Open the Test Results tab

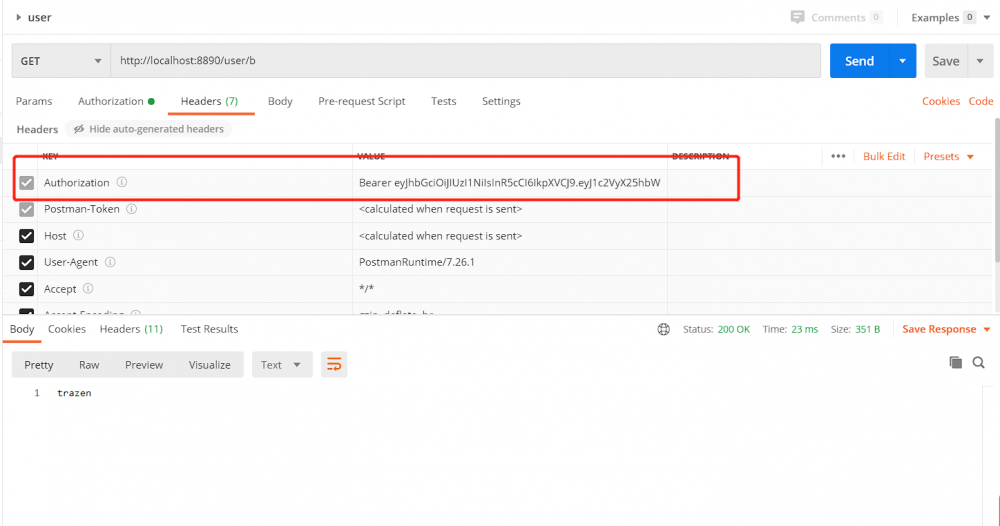pyautogui.click(x=209, y=329)
